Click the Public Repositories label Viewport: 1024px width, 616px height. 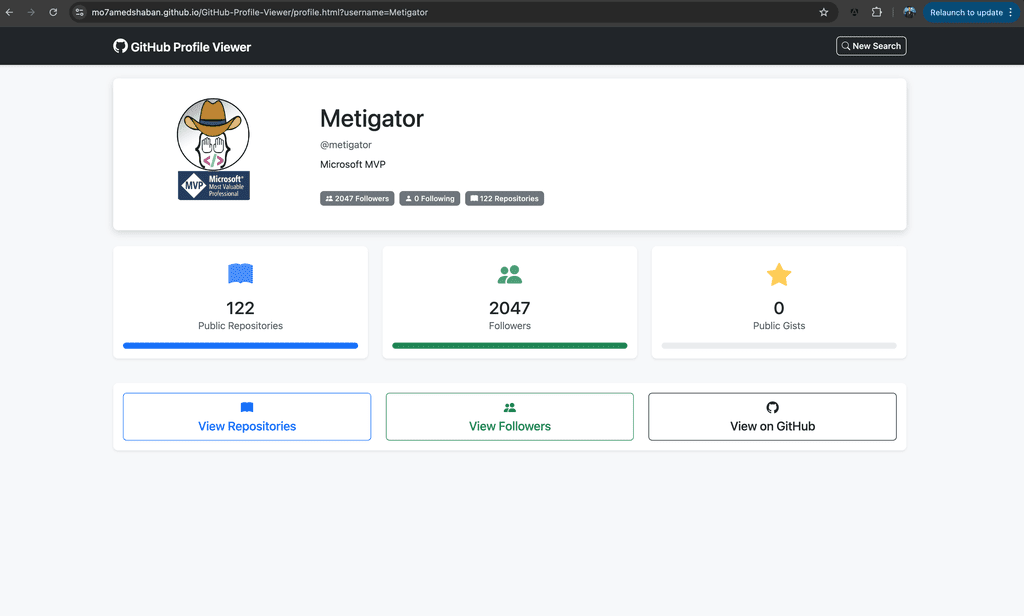click(x=240, y=325)
